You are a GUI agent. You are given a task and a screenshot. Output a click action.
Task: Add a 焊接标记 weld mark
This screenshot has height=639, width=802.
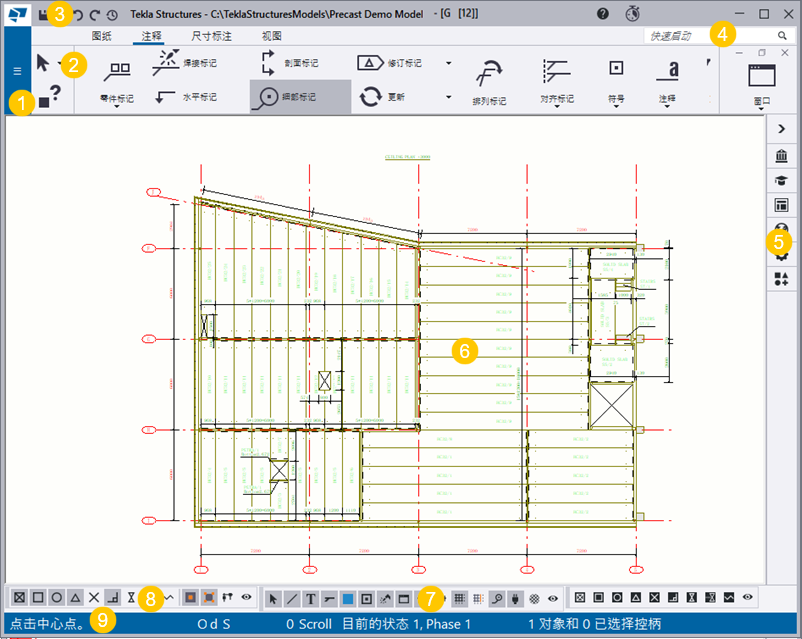(x=184, y=63)
